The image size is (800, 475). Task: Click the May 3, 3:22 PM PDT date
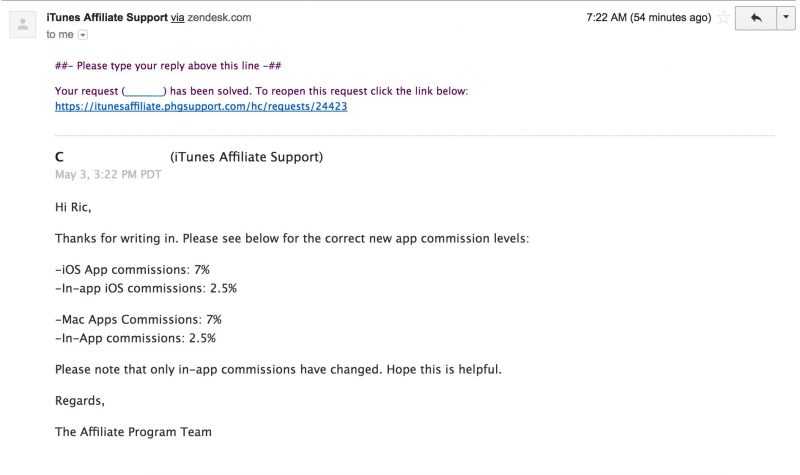click(108, 174)
